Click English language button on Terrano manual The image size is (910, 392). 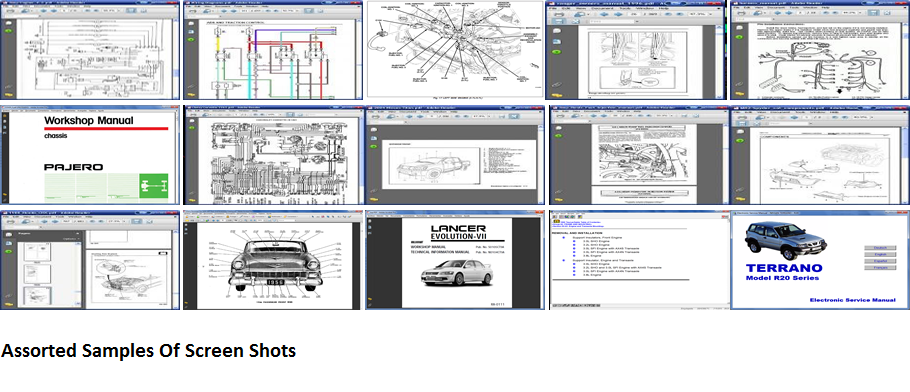click(880, 254)
